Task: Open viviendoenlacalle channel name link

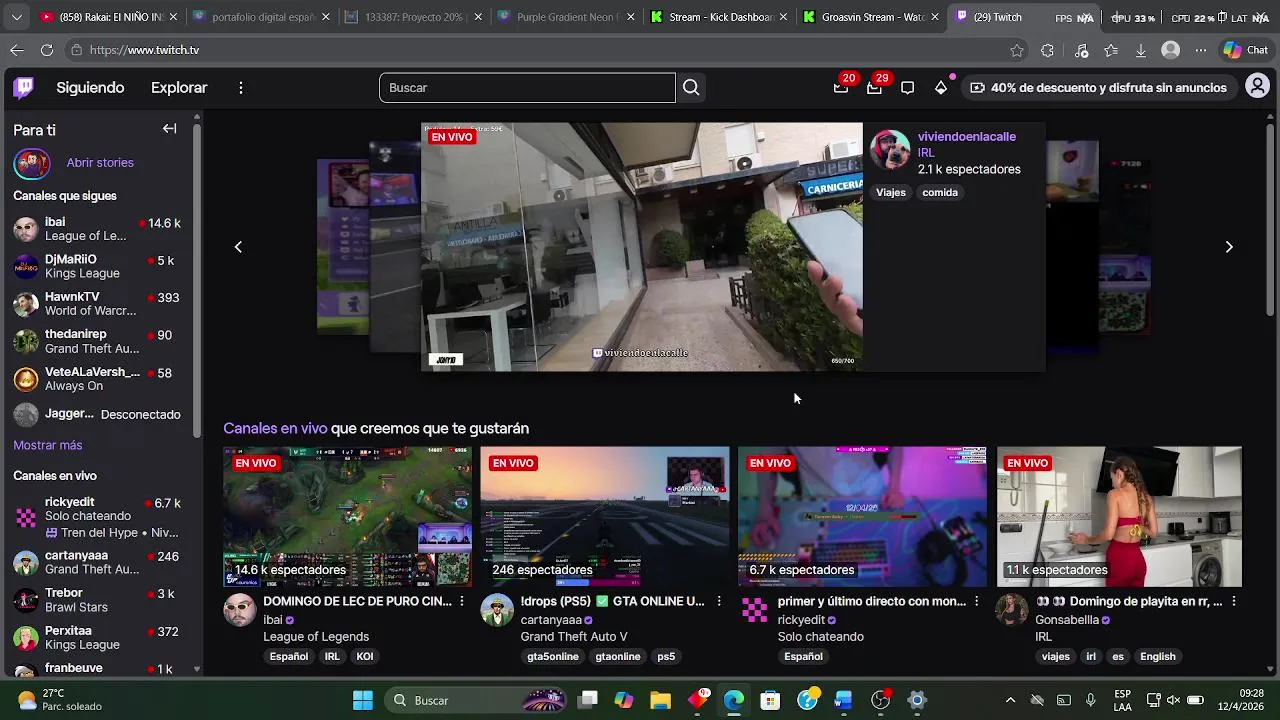Action: point(967,137)
